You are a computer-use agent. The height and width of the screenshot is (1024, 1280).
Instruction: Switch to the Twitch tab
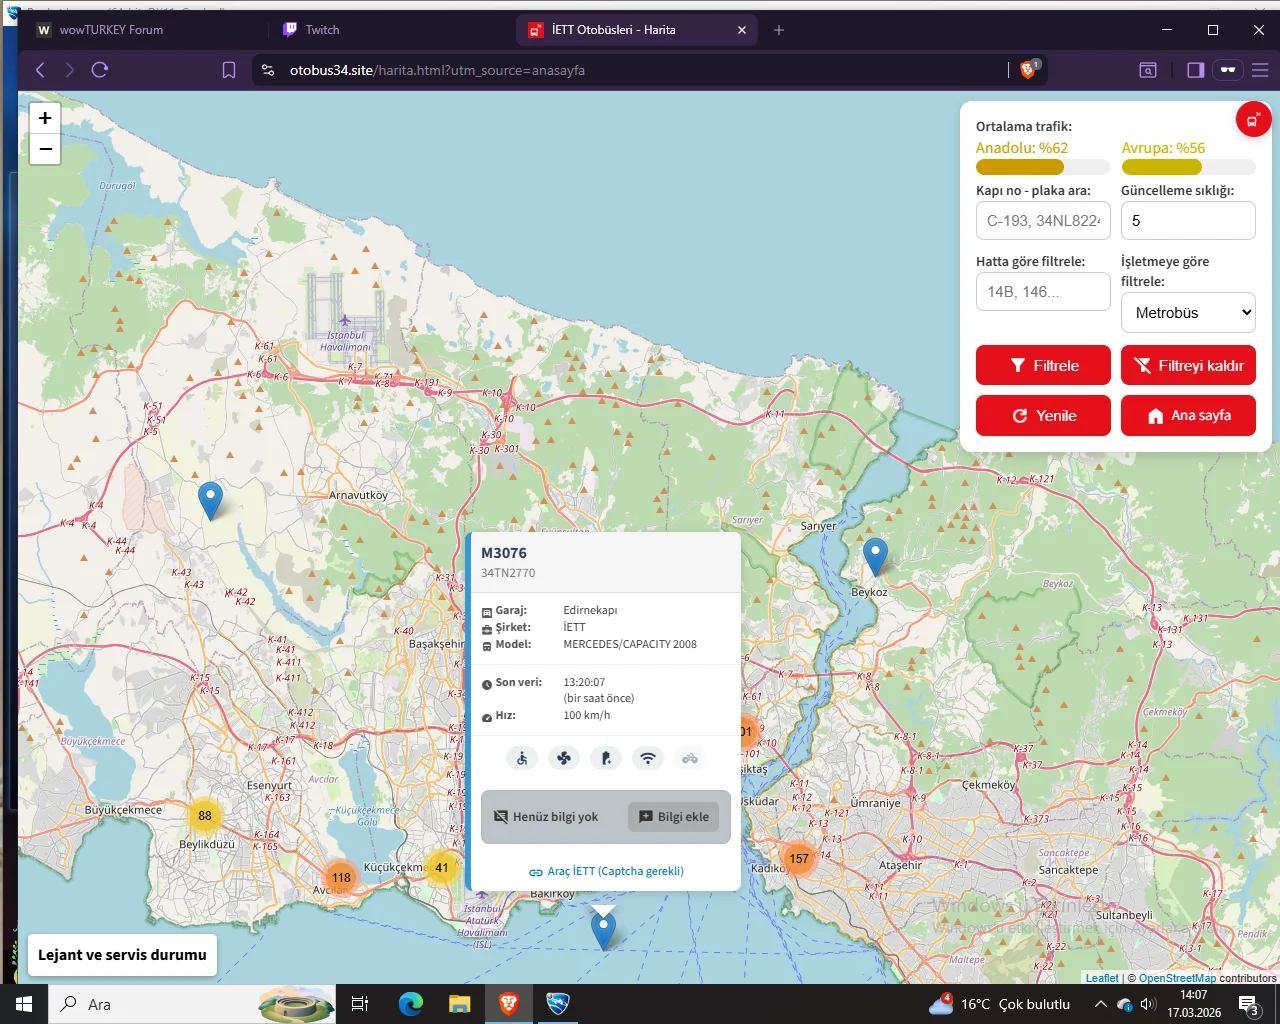click(x=322, y=30)
